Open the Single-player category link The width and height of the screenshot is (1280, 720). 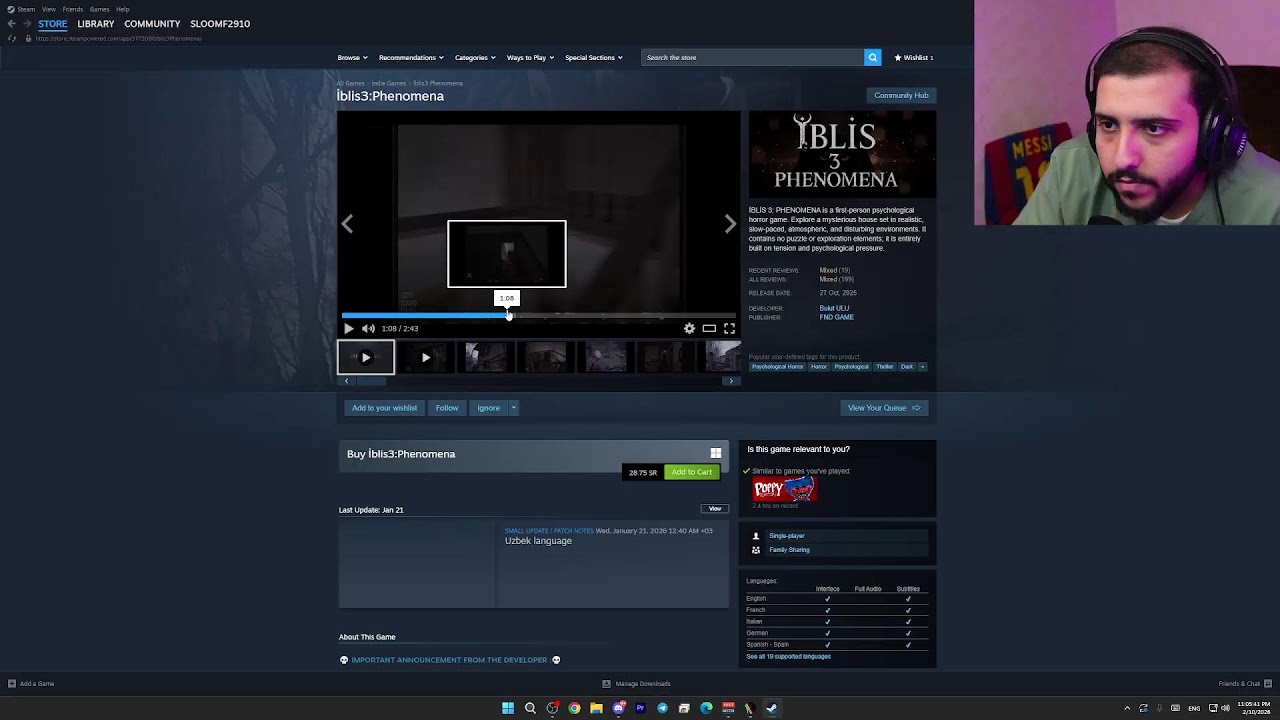(x=787, y=536)
